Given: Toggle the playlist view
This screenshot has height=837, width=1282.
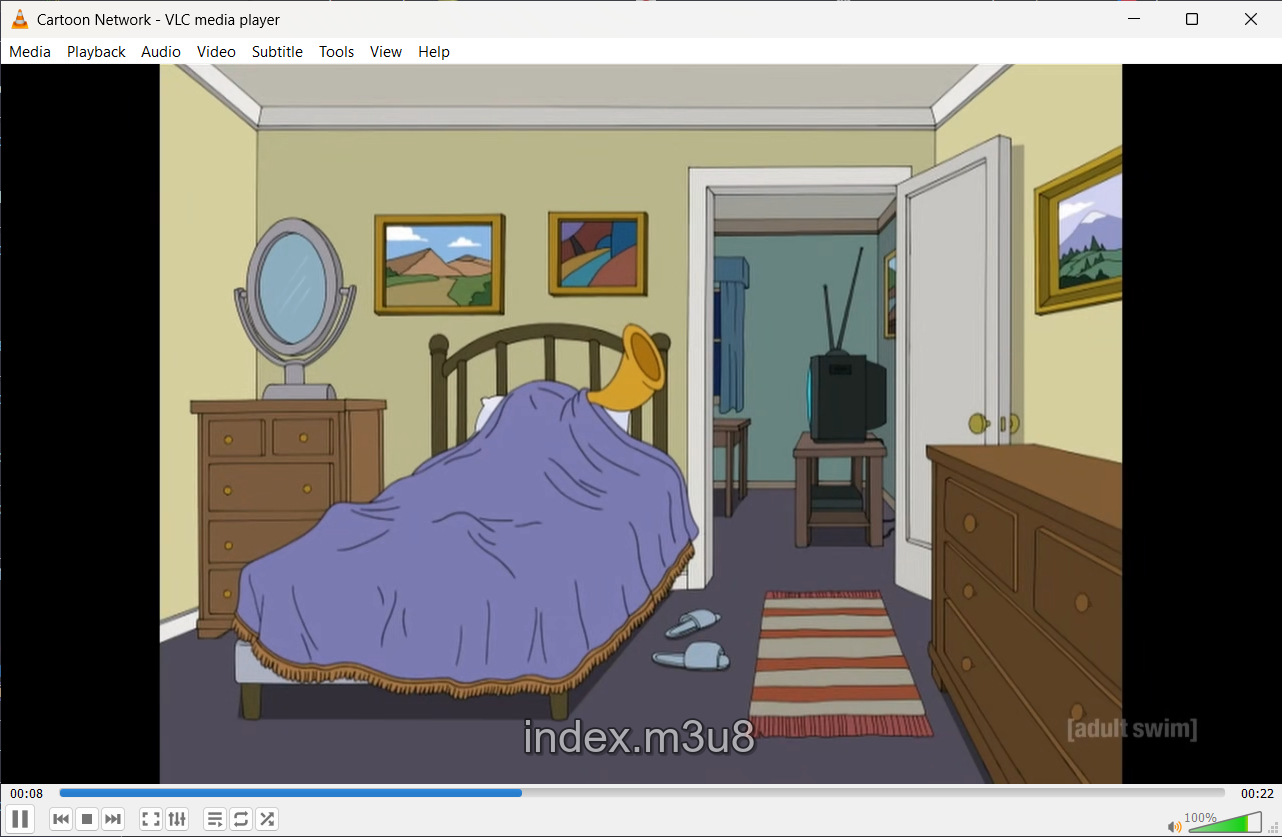Looking at the screenshot, I should click(x=215, y=820).
